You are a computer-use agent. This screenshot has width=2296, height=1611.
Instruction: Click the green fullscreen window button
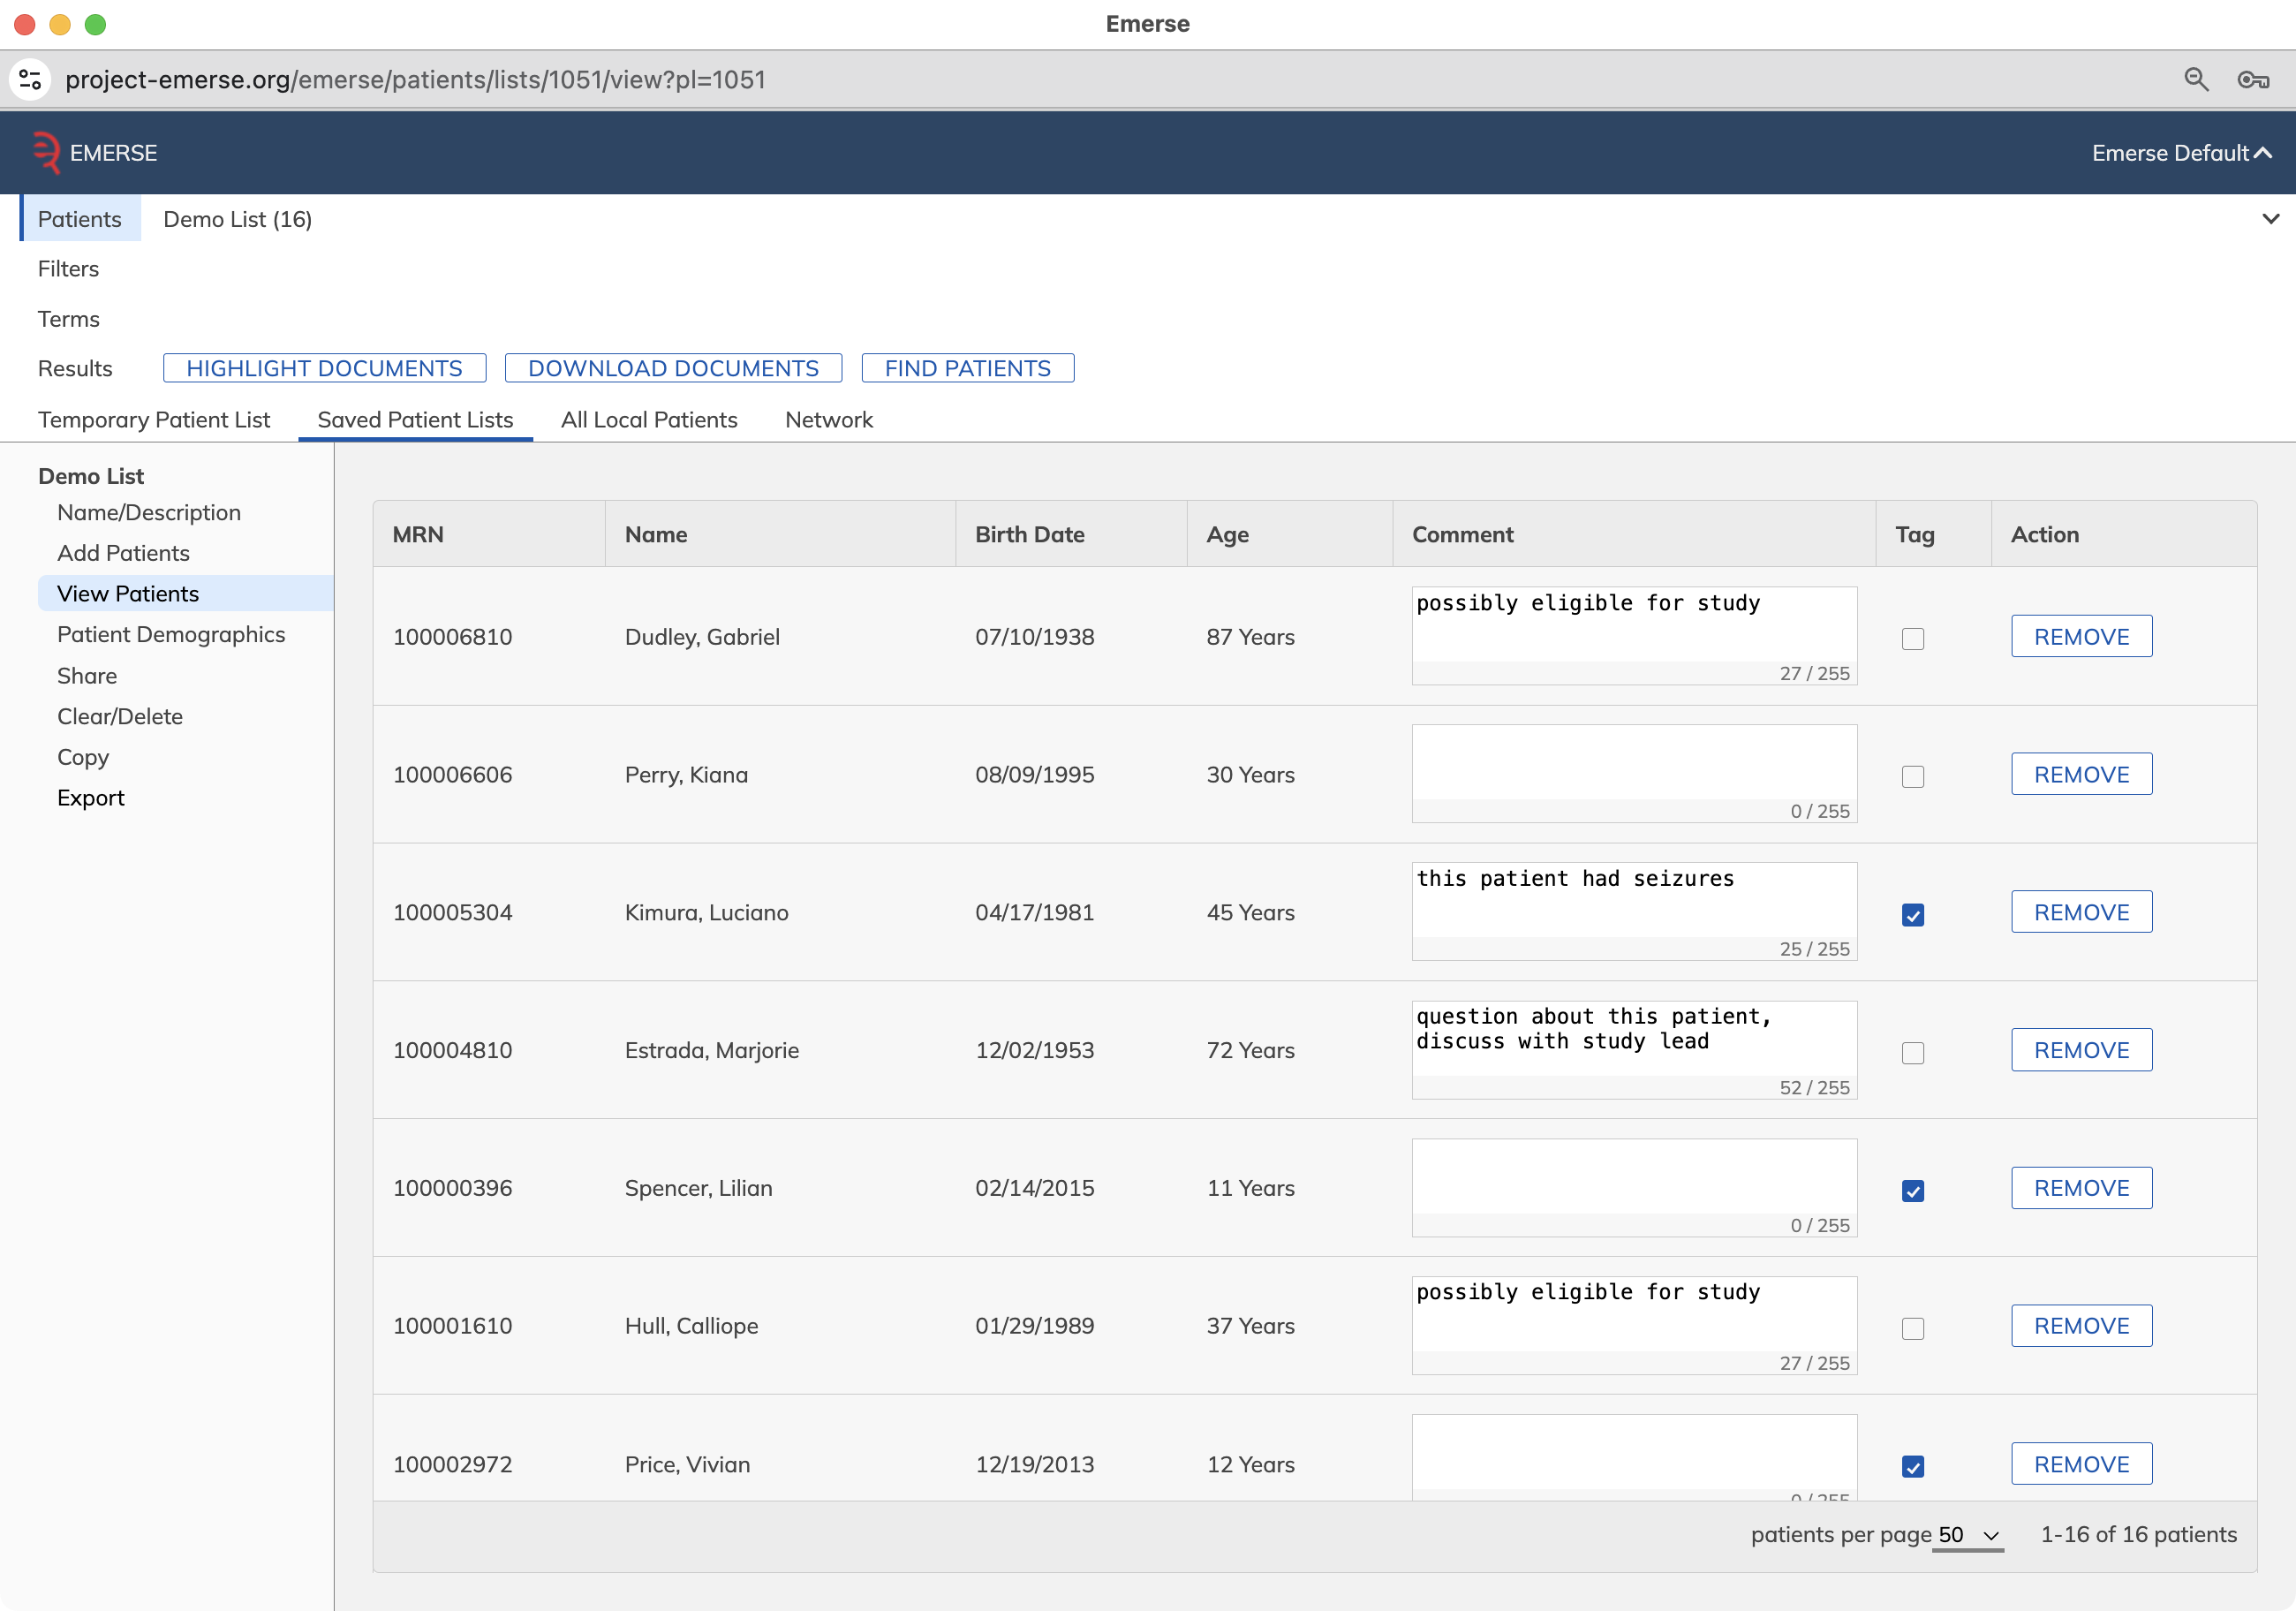[x=95, y=24]
